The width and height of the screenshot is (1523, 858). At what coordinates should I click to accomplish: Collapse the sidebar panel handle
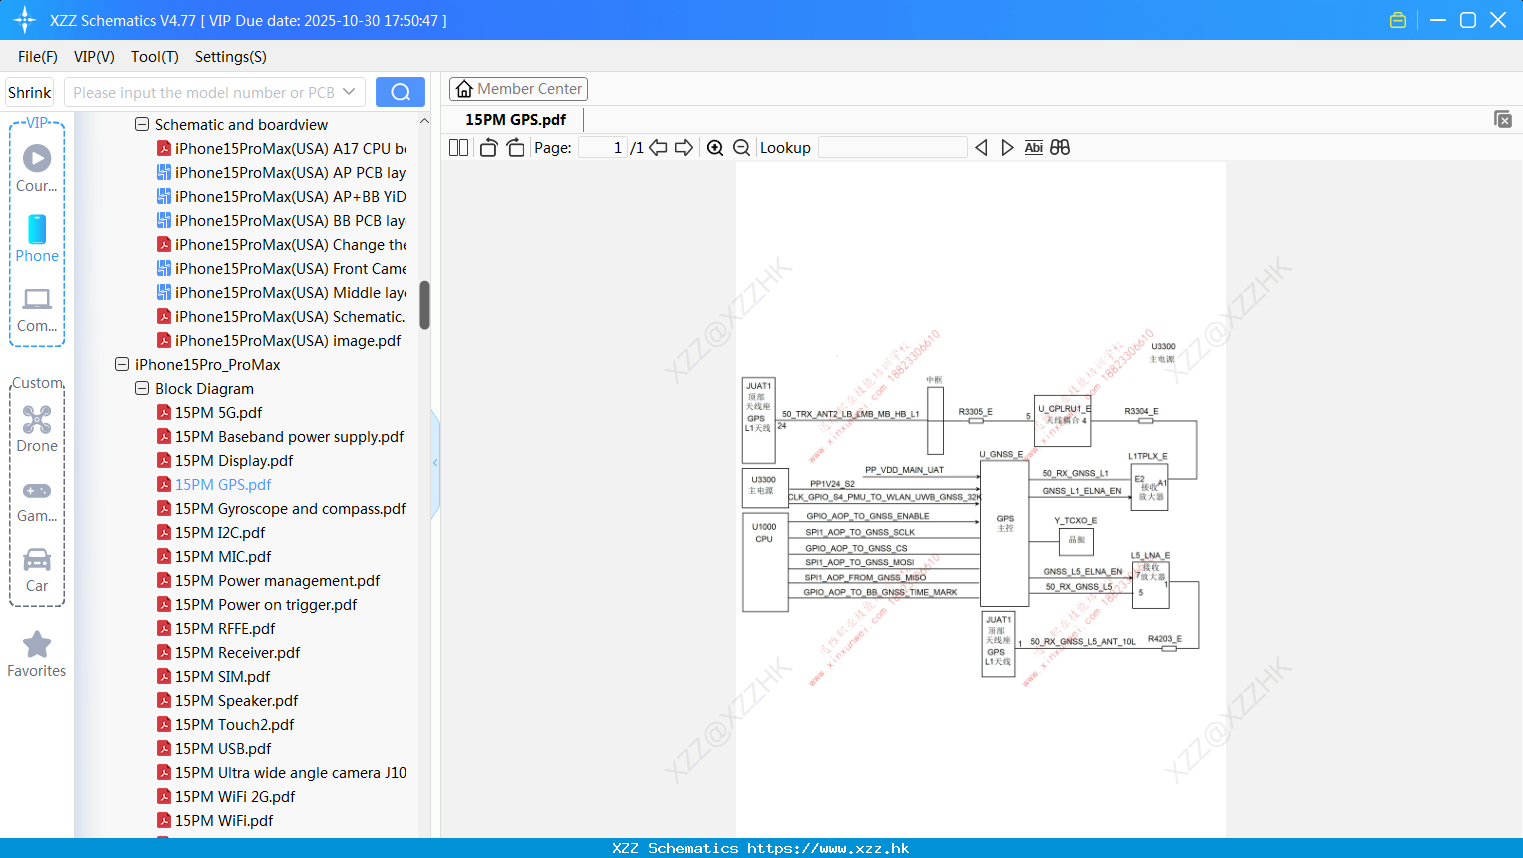pos(435,462)
